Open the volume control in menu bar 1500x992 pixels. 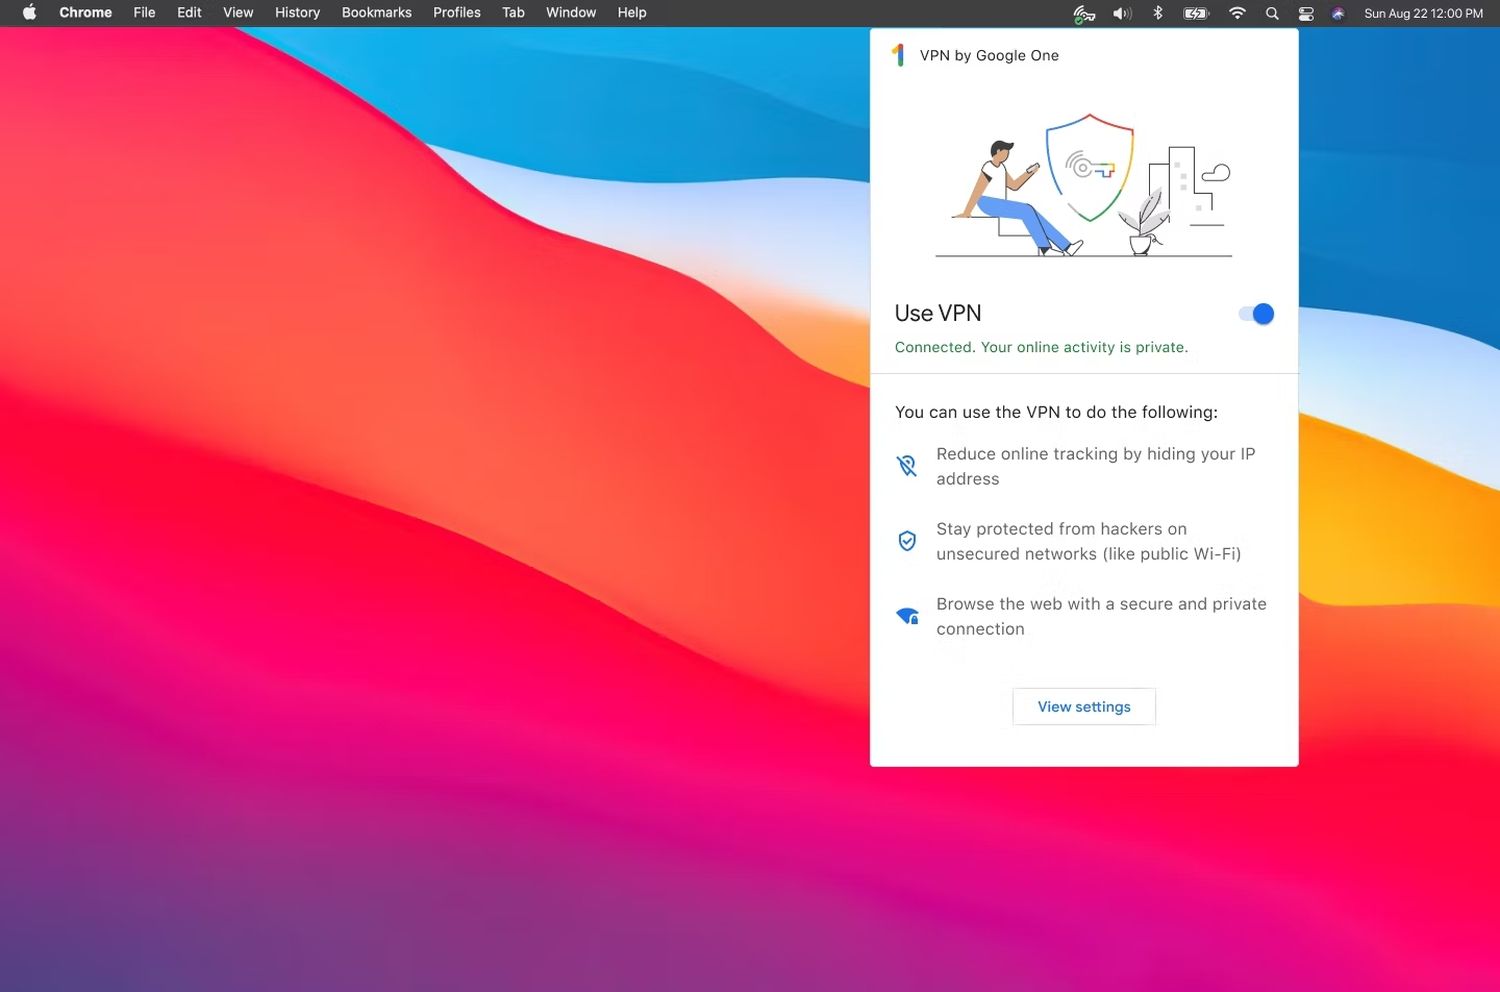(1122, 14)
